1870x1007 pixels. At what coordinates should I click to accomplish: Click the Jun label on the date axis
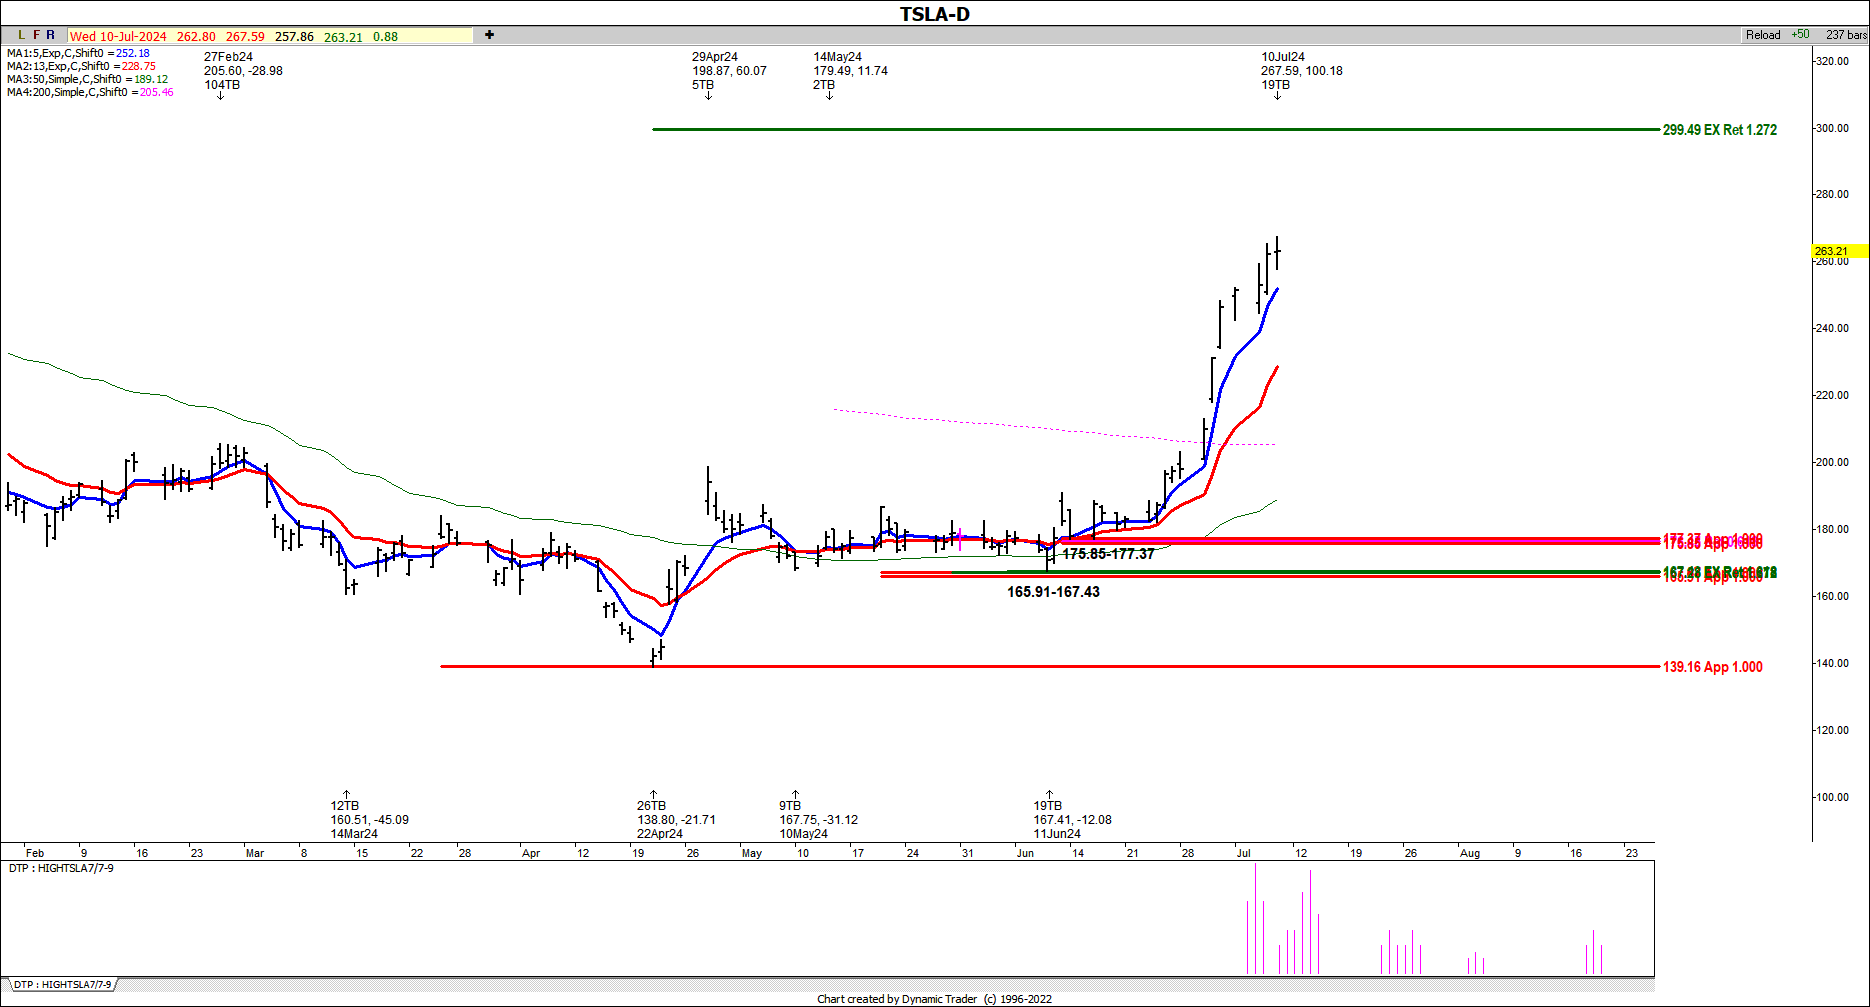tap(1025, 853)
